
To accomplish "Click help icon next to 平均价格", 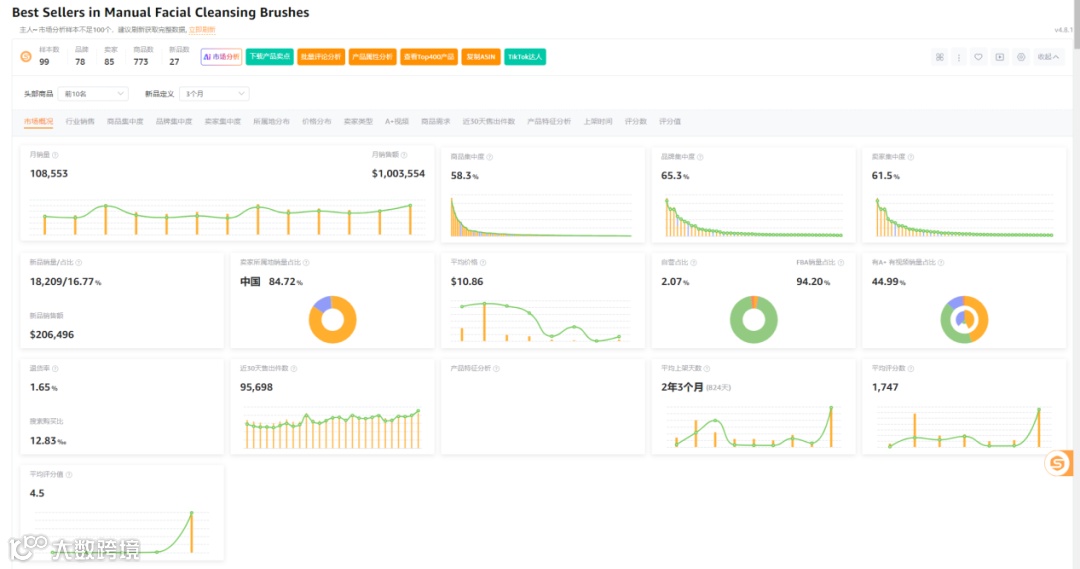I will point(483,262).
